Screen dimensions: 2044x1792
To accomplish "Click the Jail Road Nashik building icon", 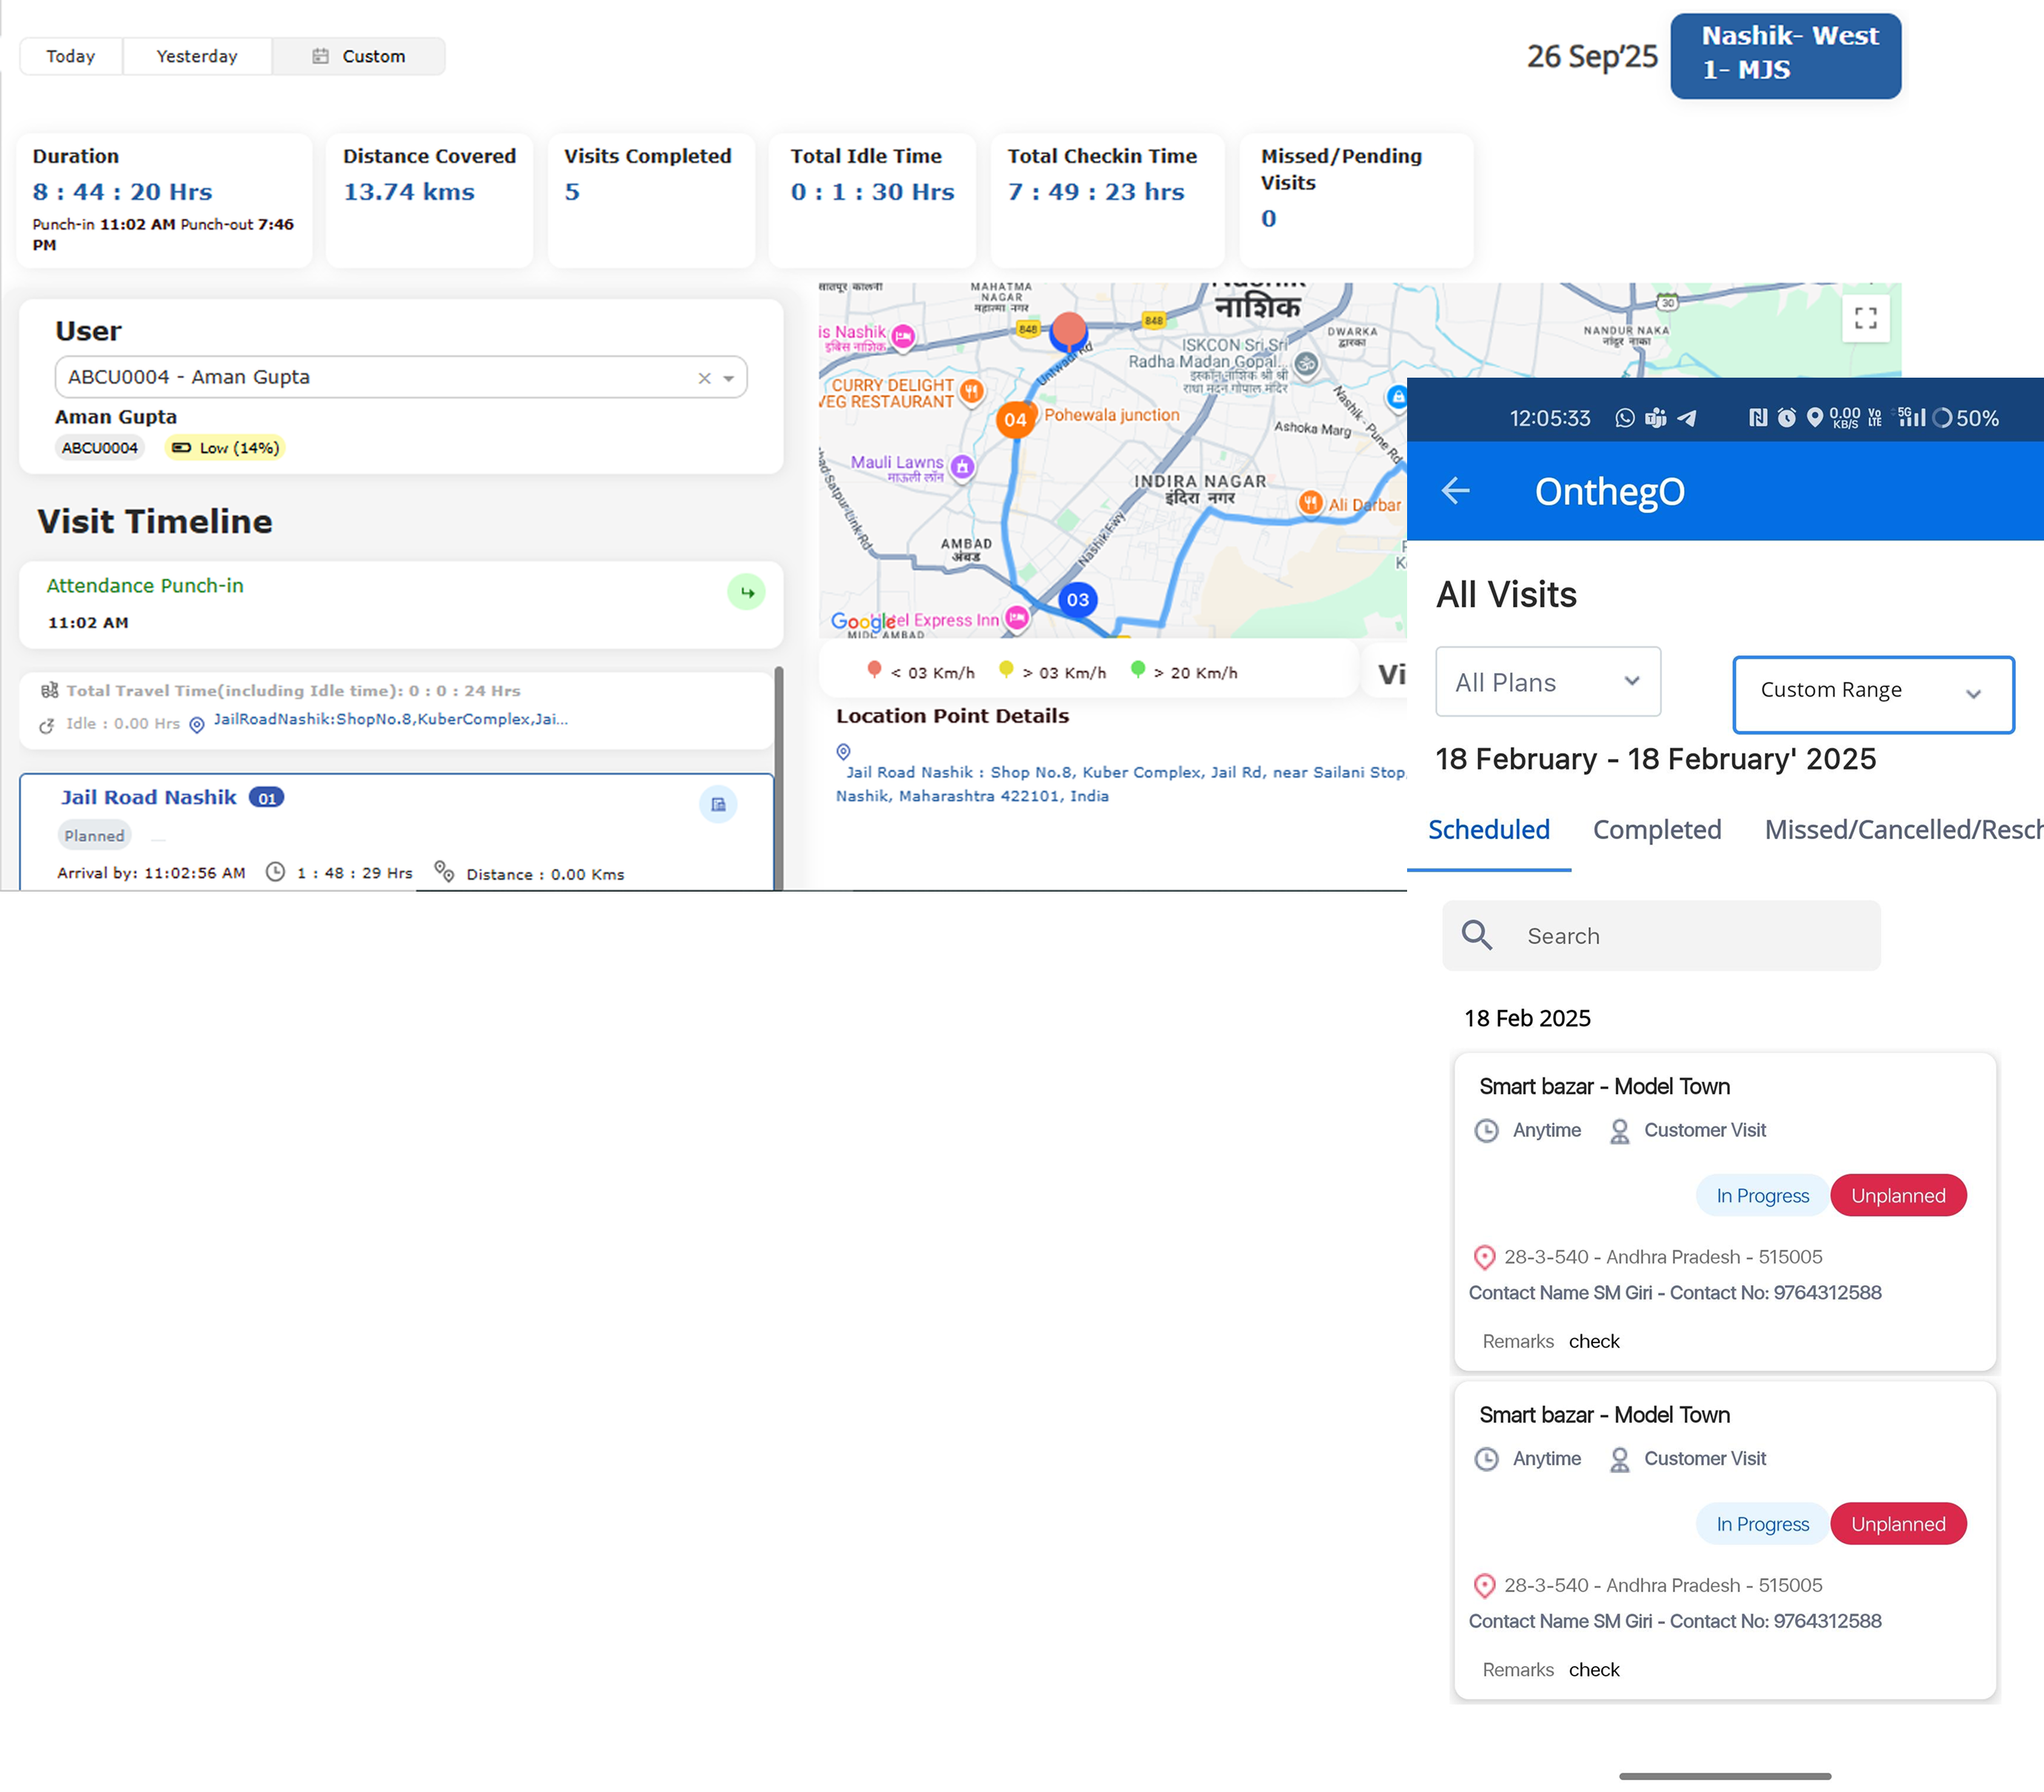I will click(718, 804).
